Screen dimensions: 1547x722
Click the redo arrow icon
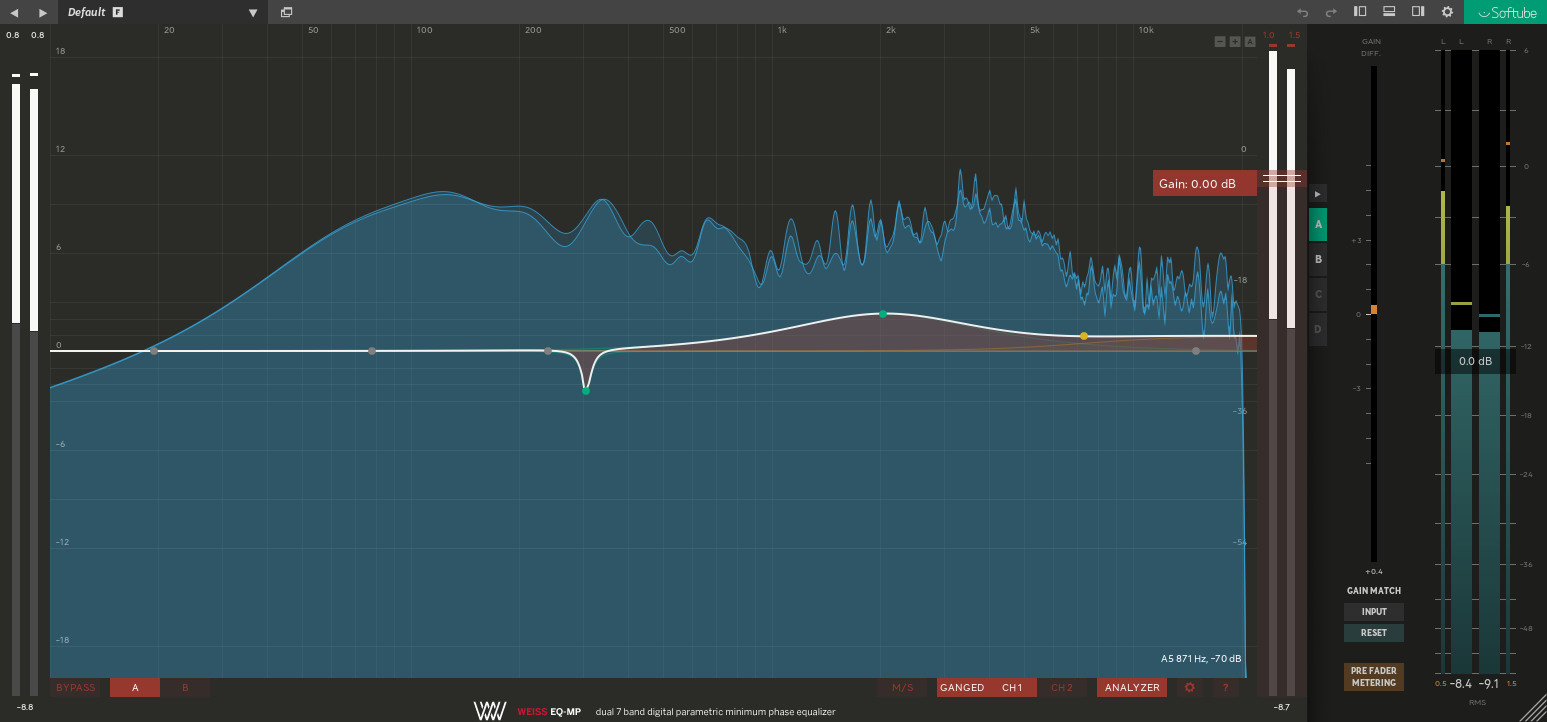1331,12
